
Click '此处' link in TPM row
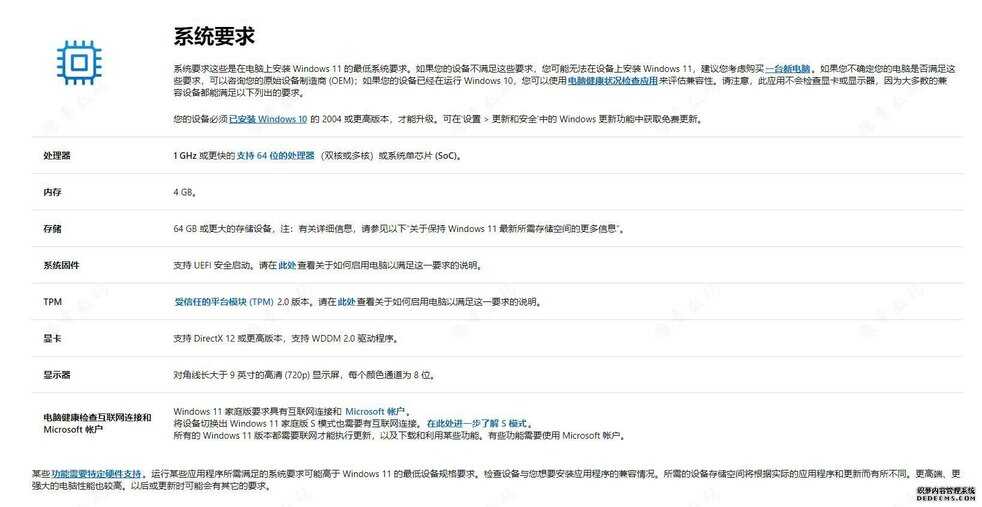[346, 302]
